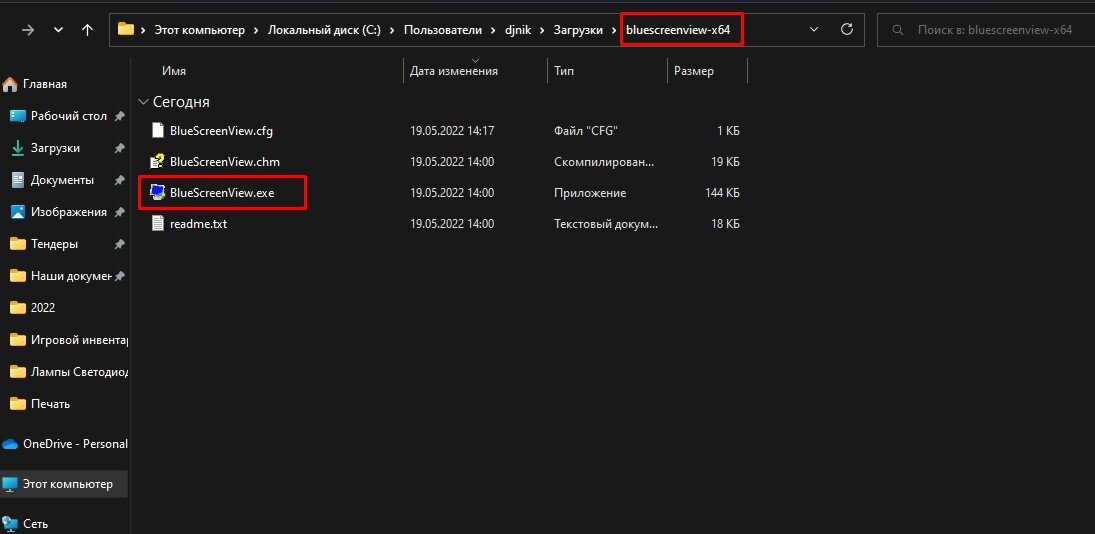This screenshot has width=1095, height=534.
Task: Click the pin icon next to 'Изображения'
Action: pos(119,212)
